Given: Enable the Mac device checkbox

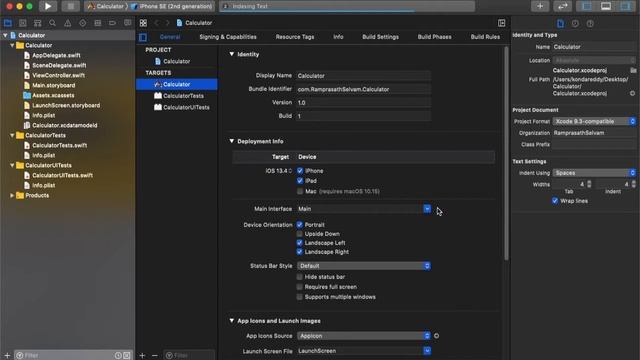Looking at the screenshot, I should click(x=300, y=191).
